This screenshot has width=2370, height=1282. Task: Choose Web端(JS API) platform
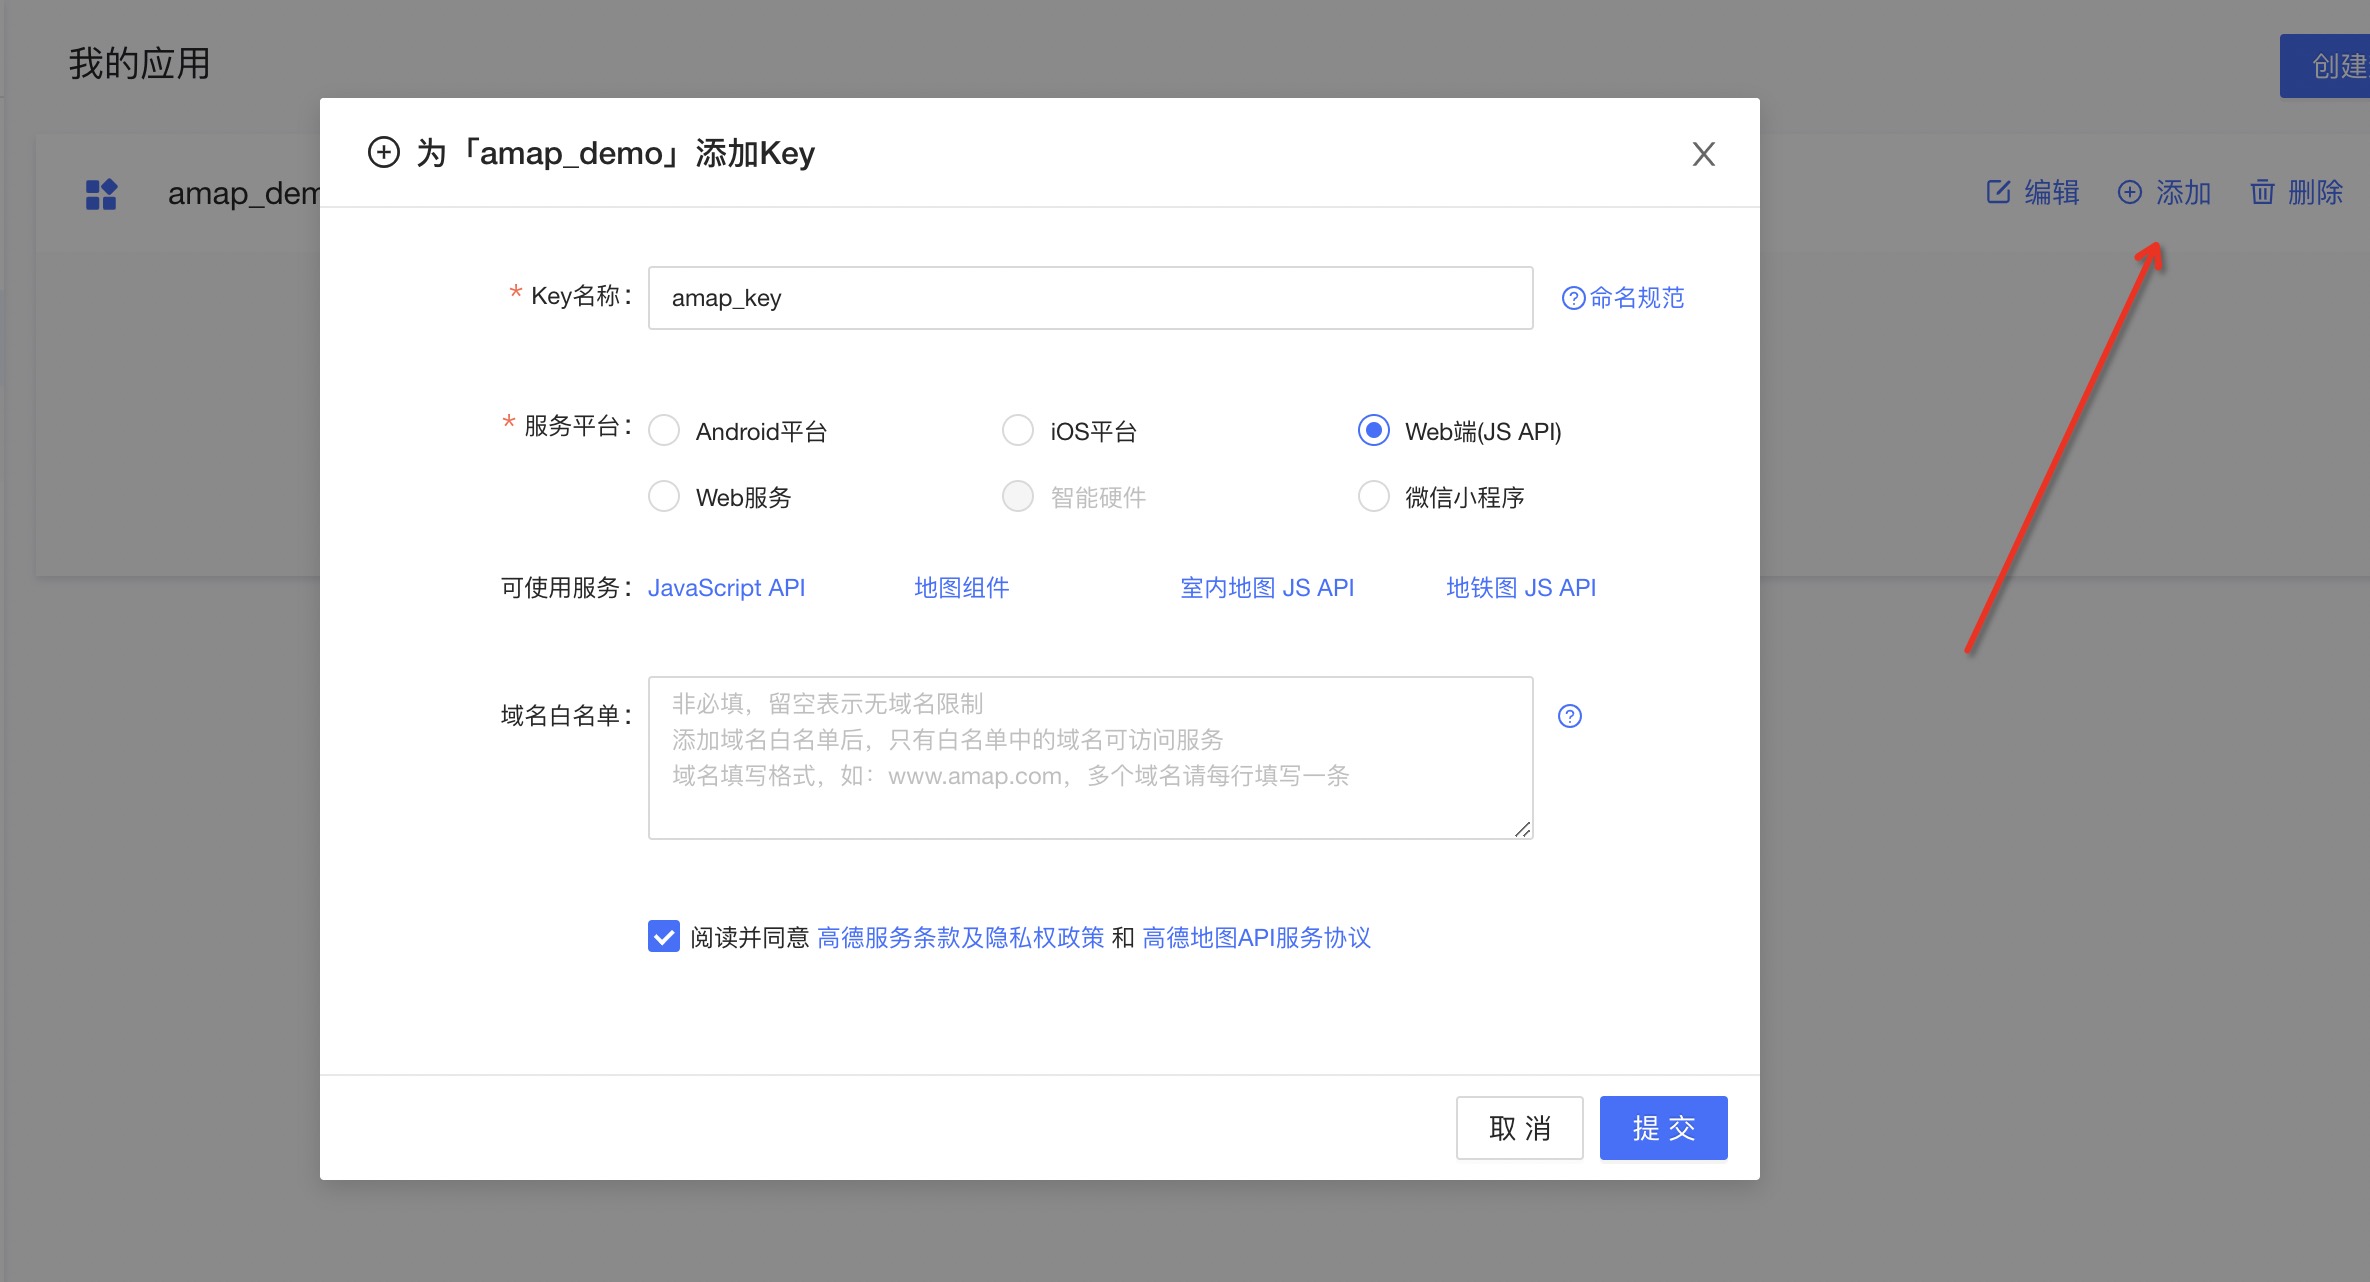[x=1373, y=431]
